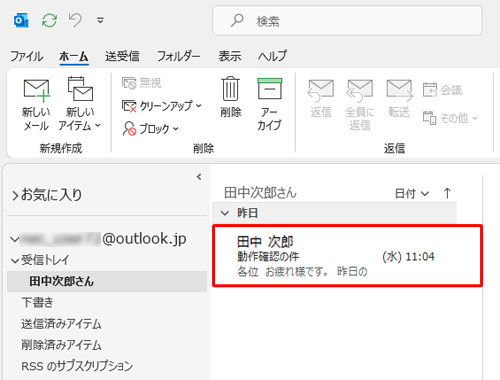Collapse the 昨日 message group

pos(225,213)
